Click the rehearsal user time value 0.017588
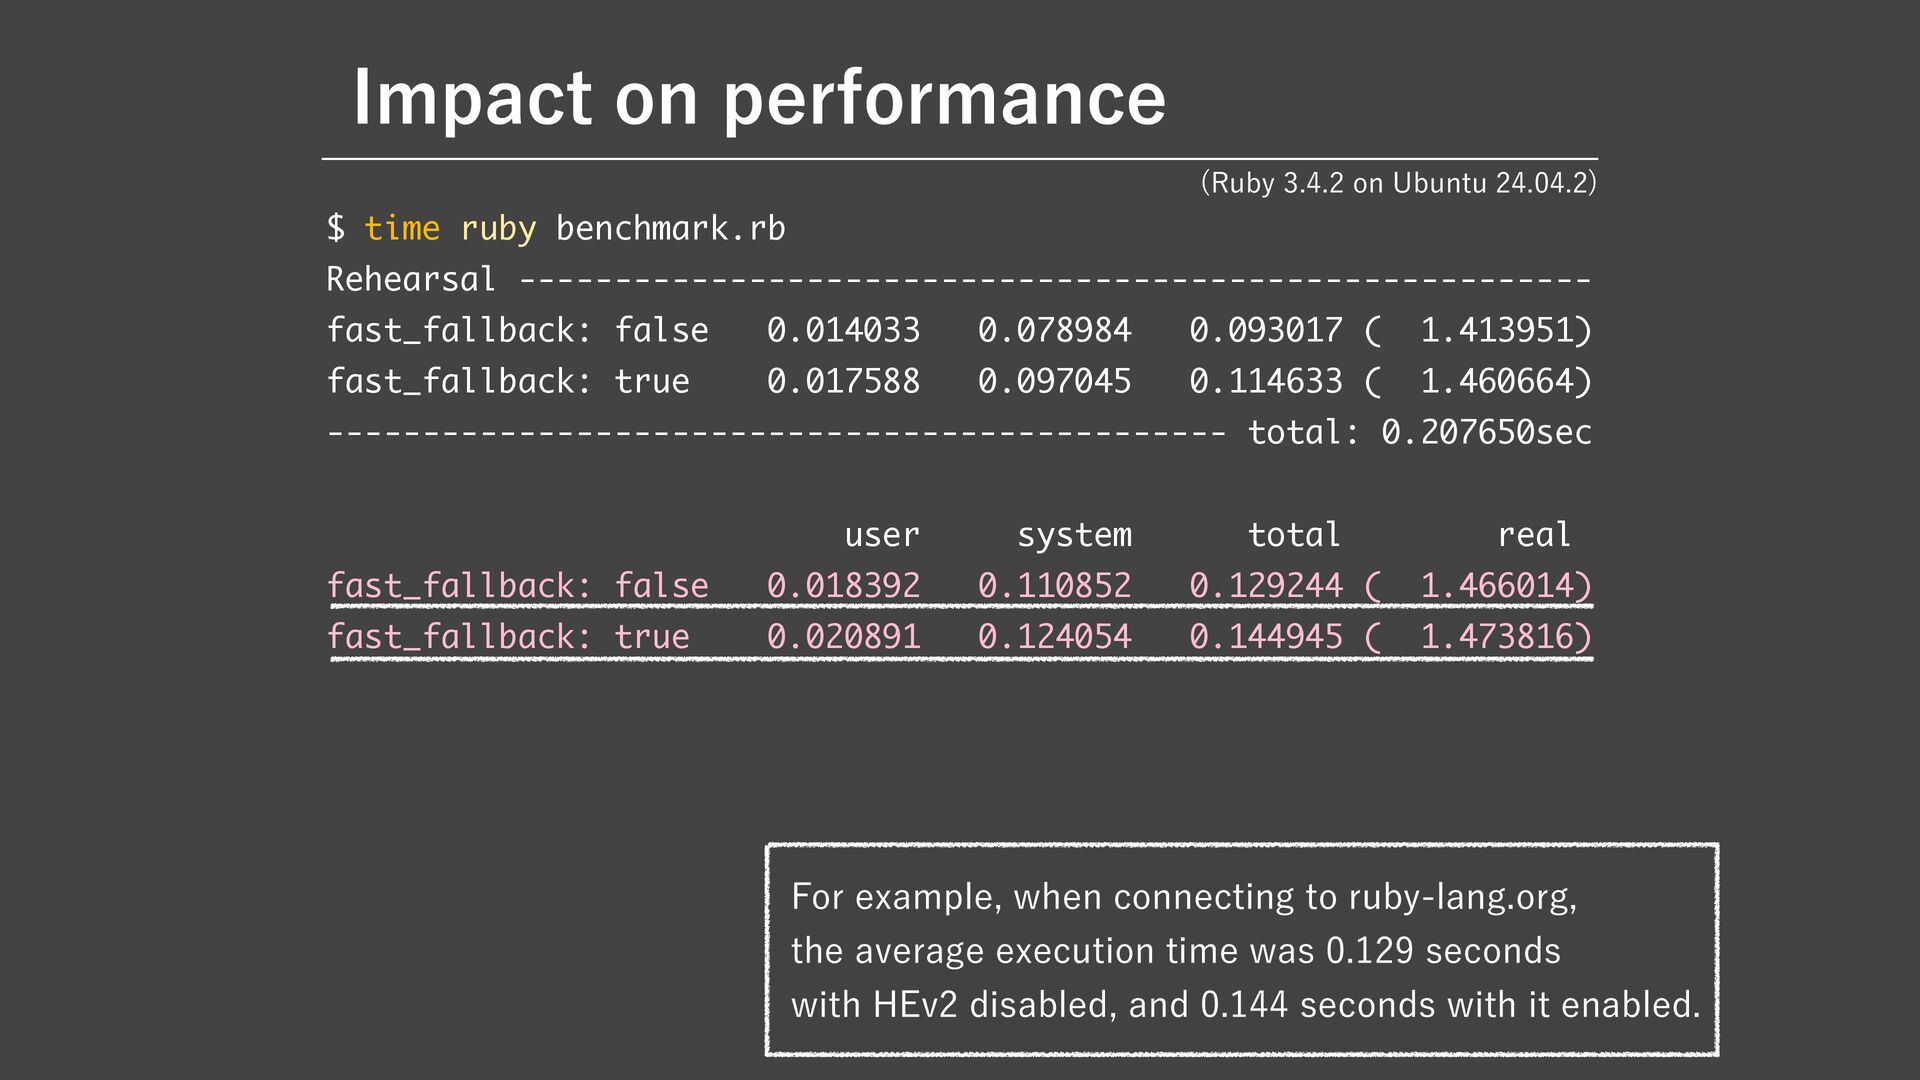 point(843,381)
